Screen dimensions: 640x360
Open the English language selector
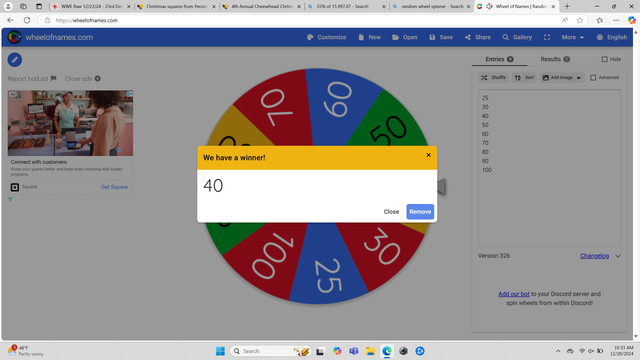point(611,37)
